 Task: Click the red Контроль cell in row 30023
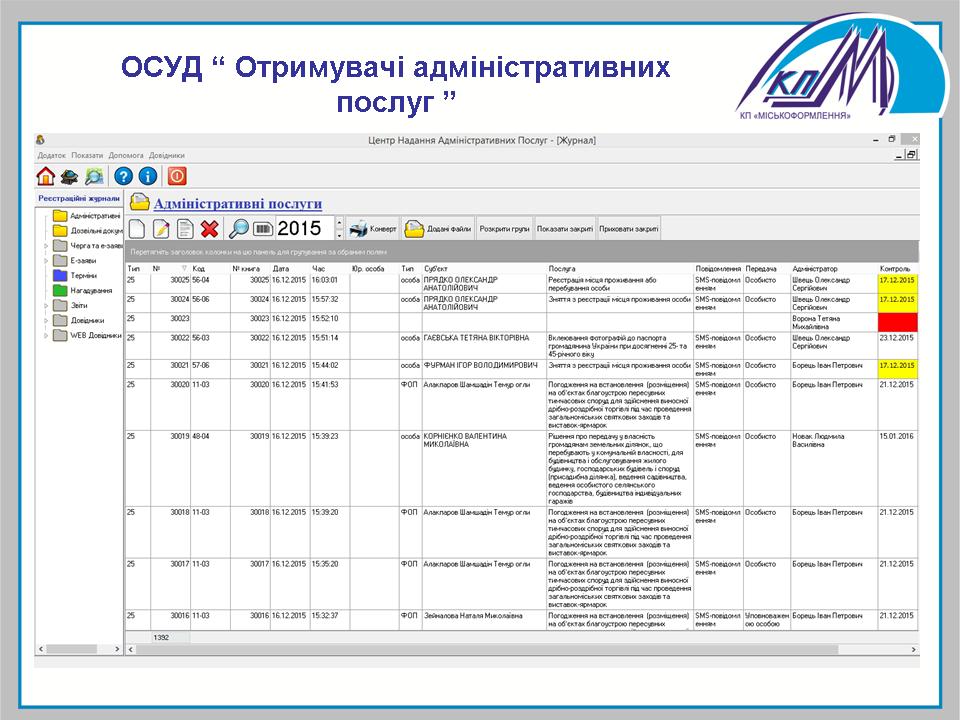point(898,322)
